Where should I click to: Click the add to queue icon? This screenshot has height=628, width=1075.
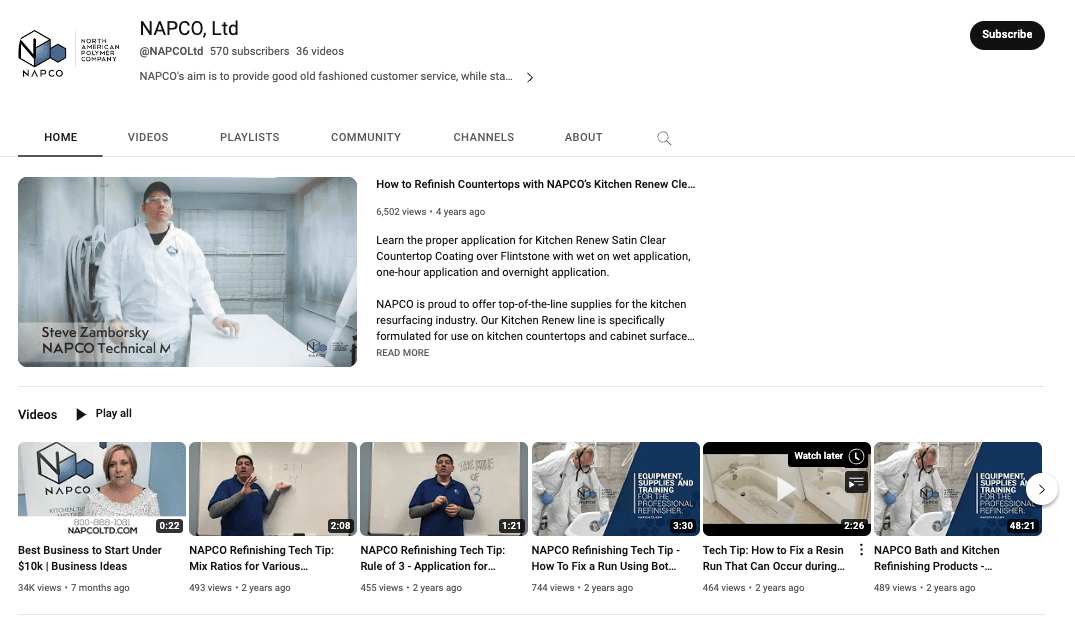point(856,483)
